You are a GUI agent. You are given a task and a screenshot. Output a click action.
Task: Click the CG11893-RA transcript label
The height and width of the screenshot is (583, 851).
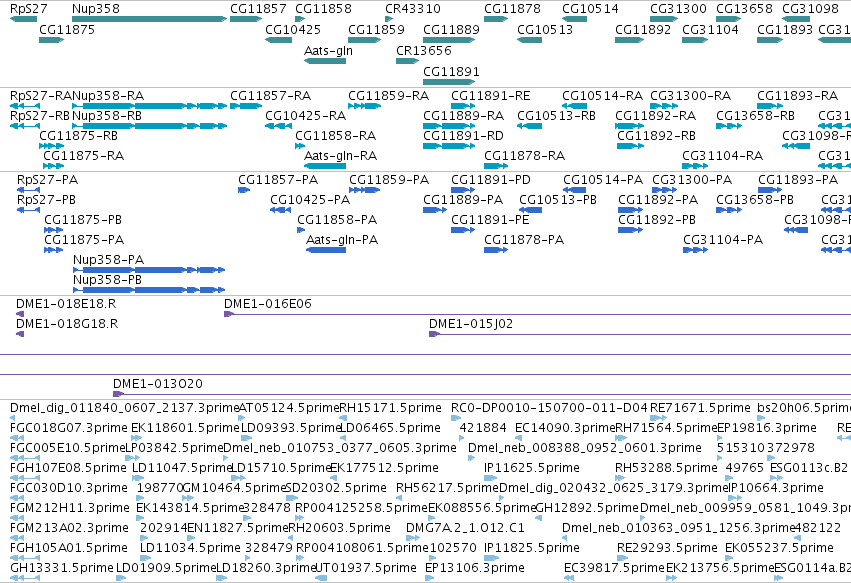[798, 96]
